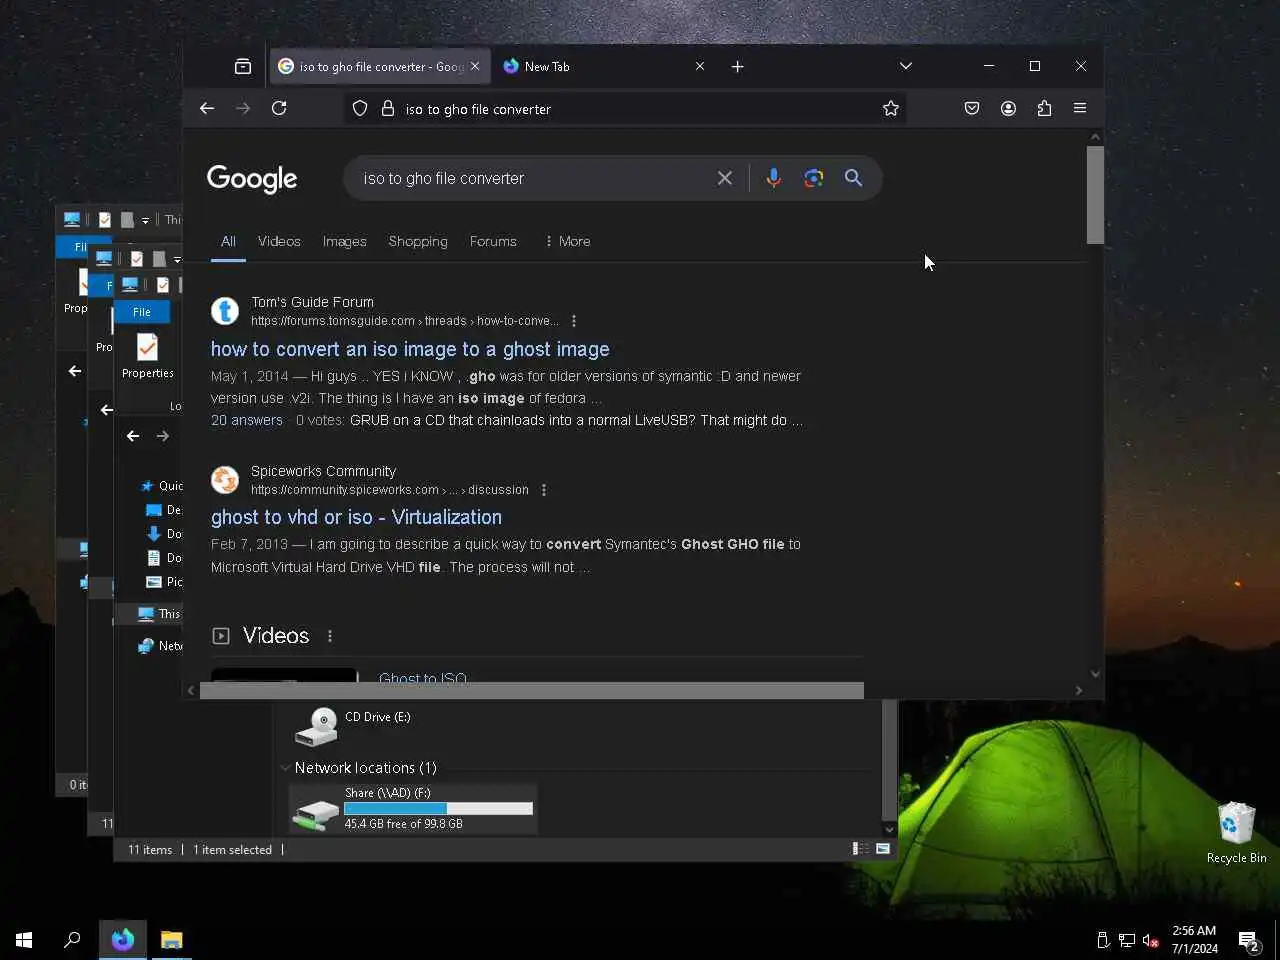Click the Google search magnifier button
Image resolution: width=1280 pixels, height=960 pixels.
tap(853, 178)
